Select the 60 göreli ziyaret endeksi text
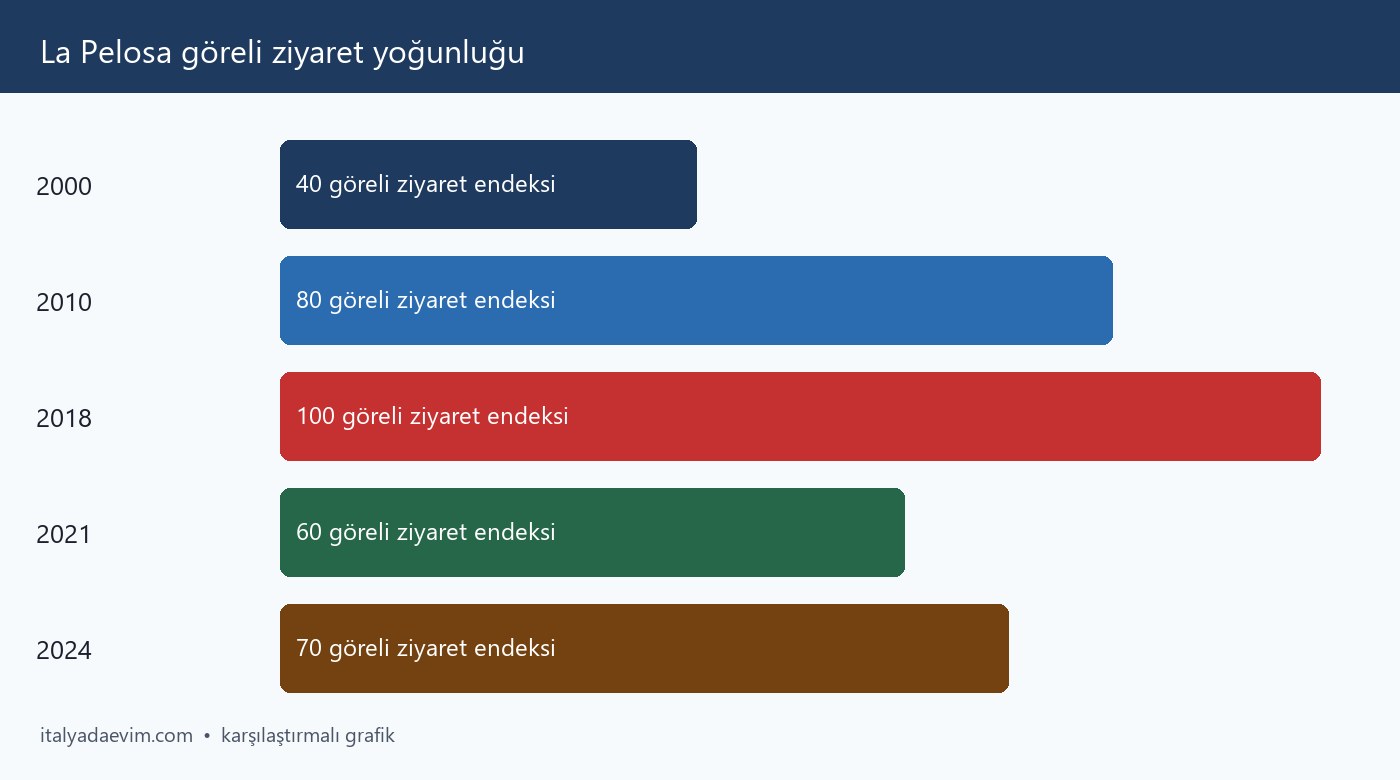 click(x=426, y=533)
